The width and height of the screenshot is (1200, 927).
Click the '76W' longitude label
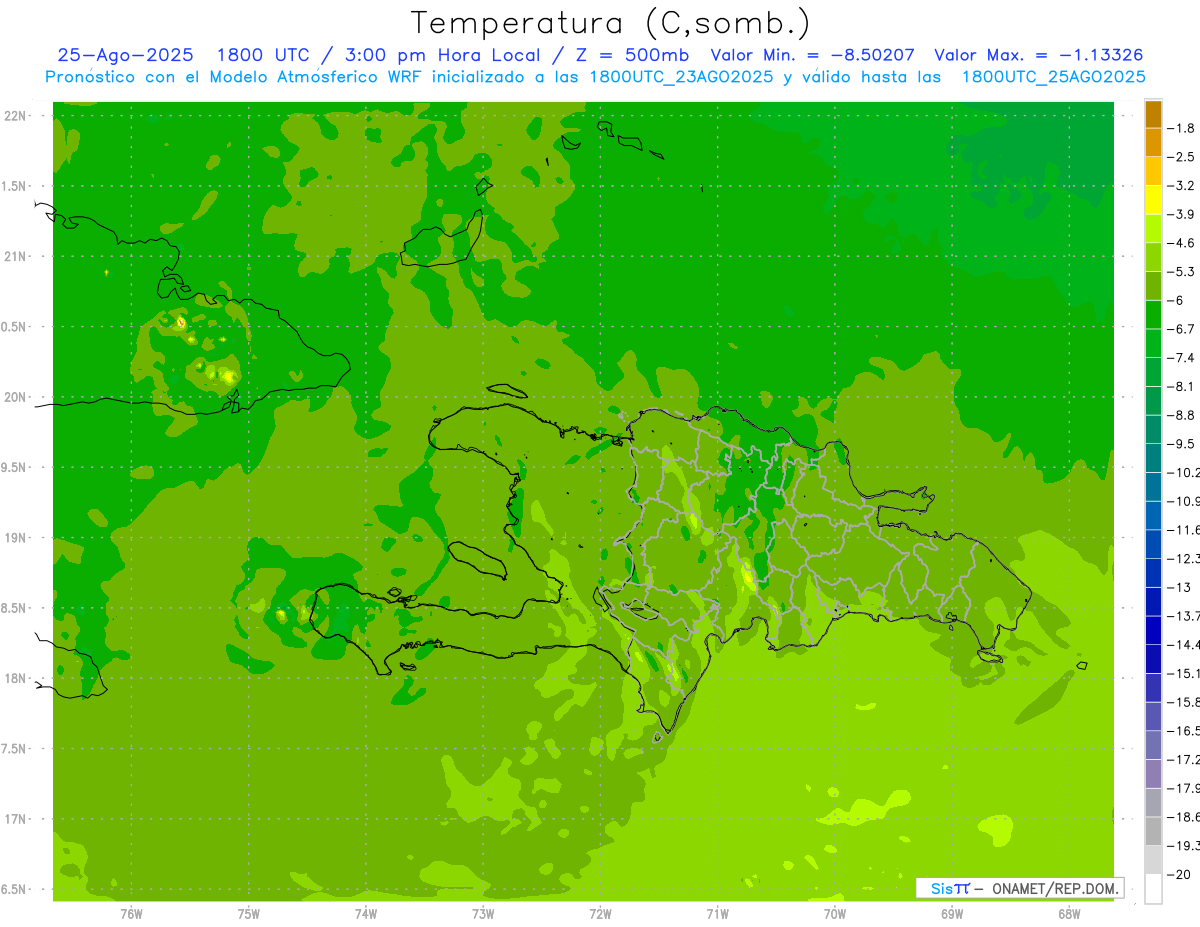click(x=131, y=913)
